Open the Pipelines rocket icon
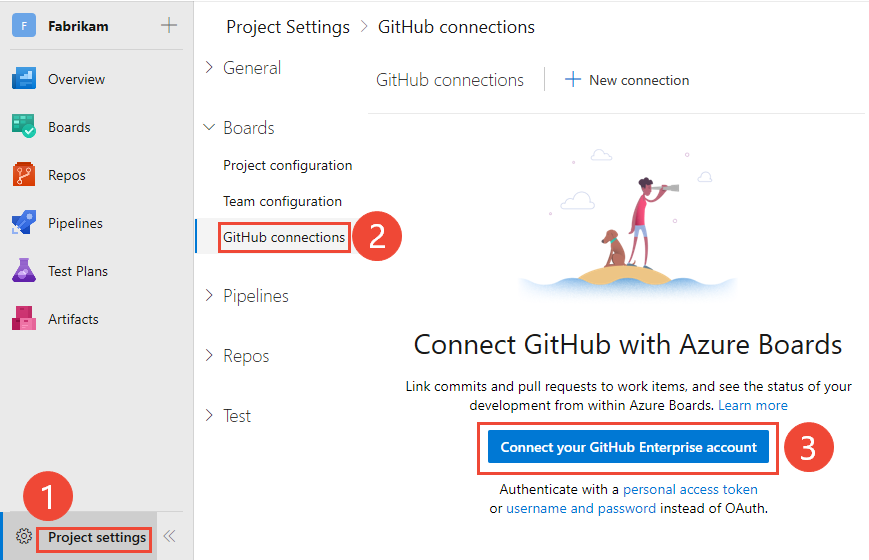The width and height of the screenshot is (869, 560). [24, 223]
